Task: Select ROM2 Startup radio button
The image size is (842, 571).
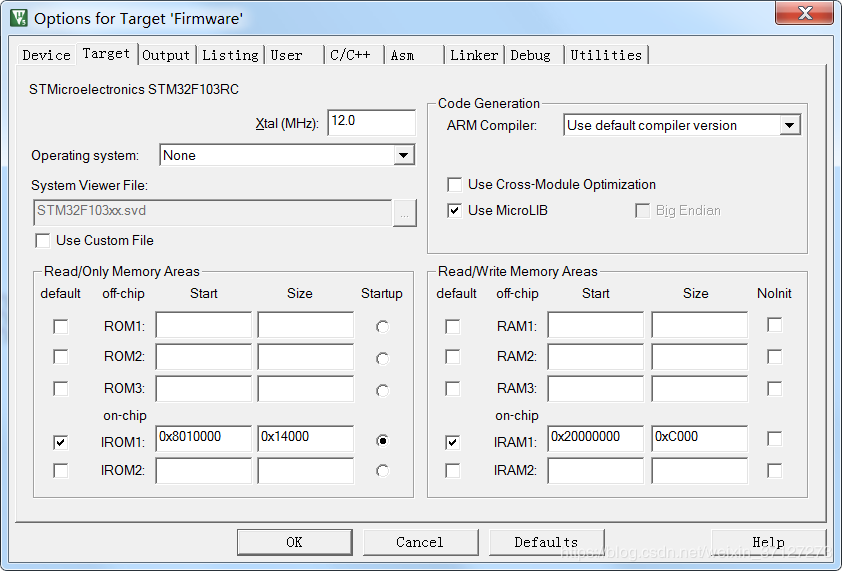Action: pos(382,358)
